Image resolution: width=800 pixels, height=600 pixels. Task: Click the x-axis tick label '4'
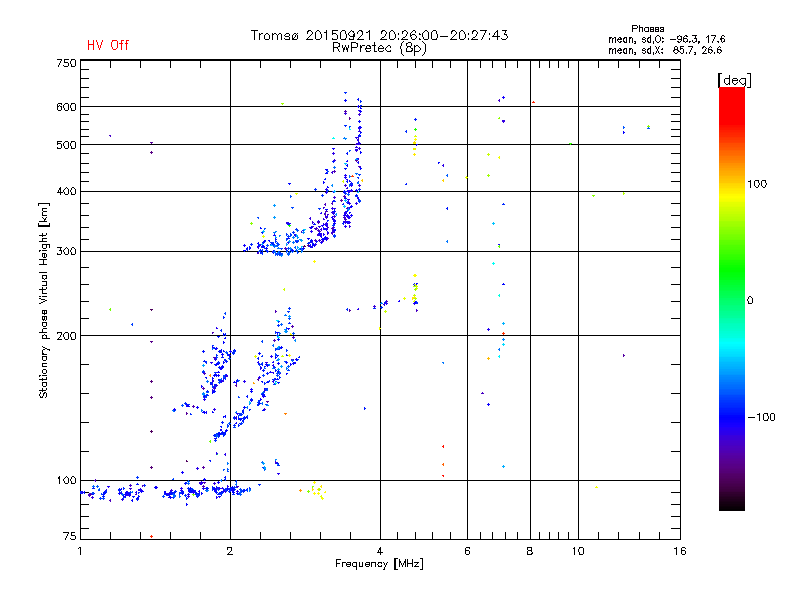[x=380, y=551]
